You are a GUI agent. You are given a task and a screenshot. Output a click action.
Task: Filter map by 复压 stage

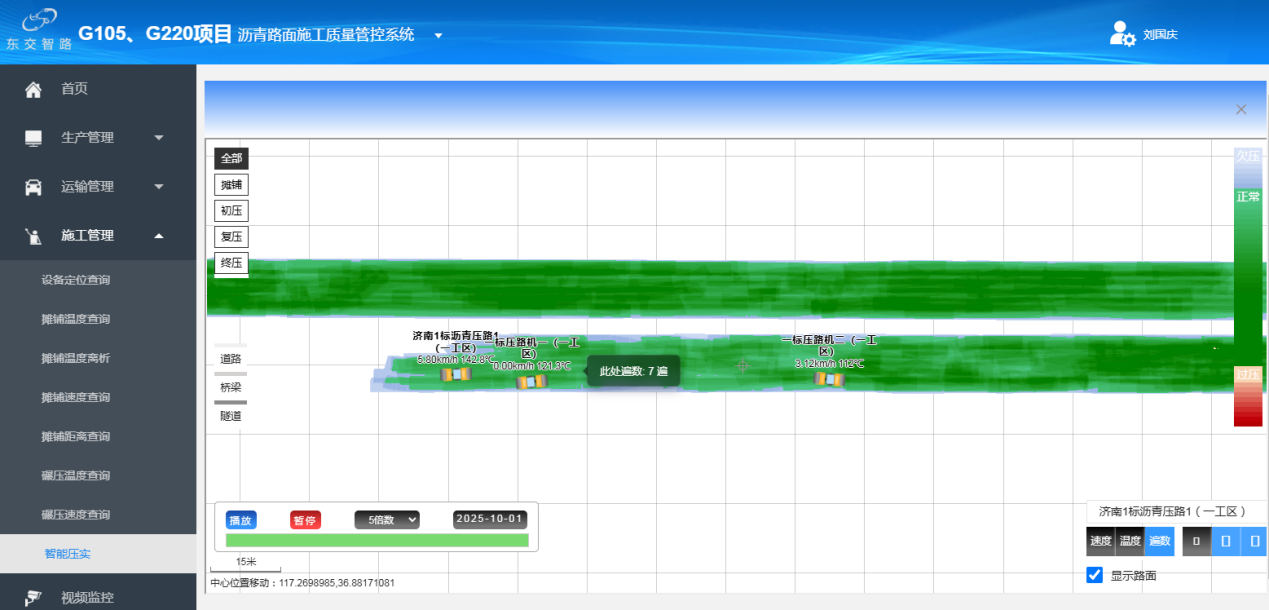[x=231, y=237]
